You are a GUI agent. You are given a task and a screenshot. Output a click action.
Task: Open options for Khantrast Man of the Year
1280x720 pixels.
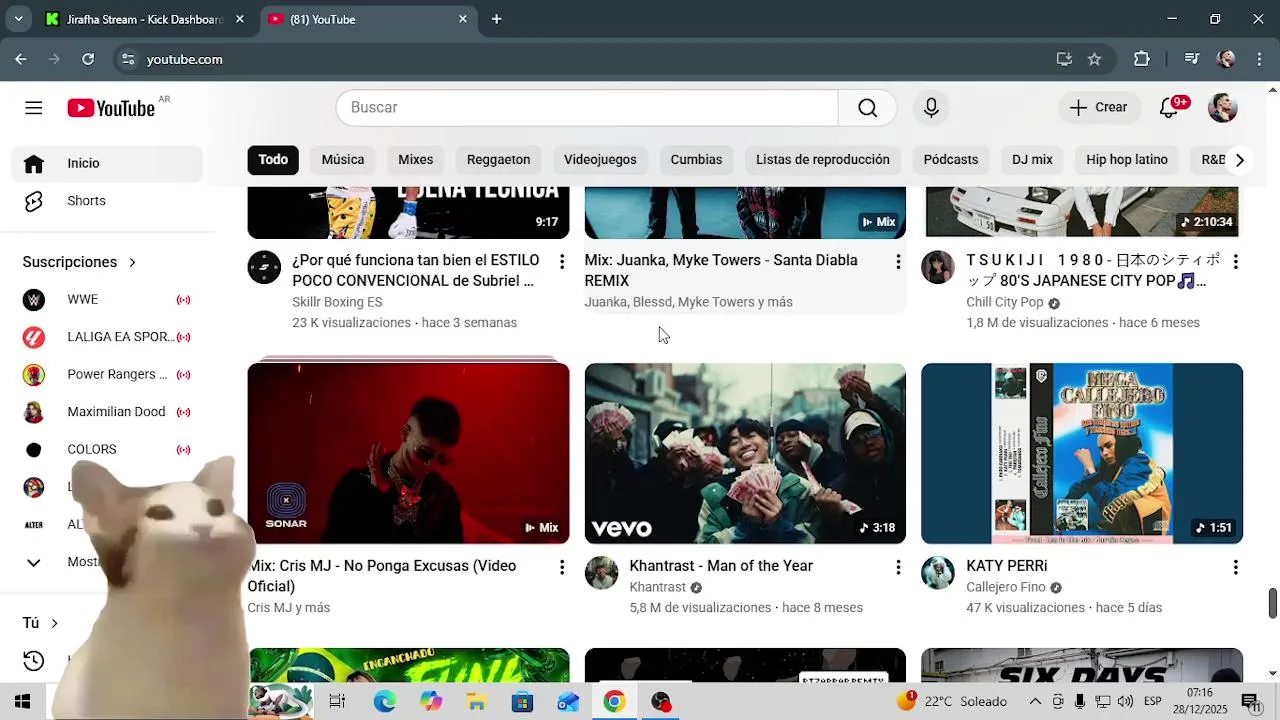tap(898, 567)
